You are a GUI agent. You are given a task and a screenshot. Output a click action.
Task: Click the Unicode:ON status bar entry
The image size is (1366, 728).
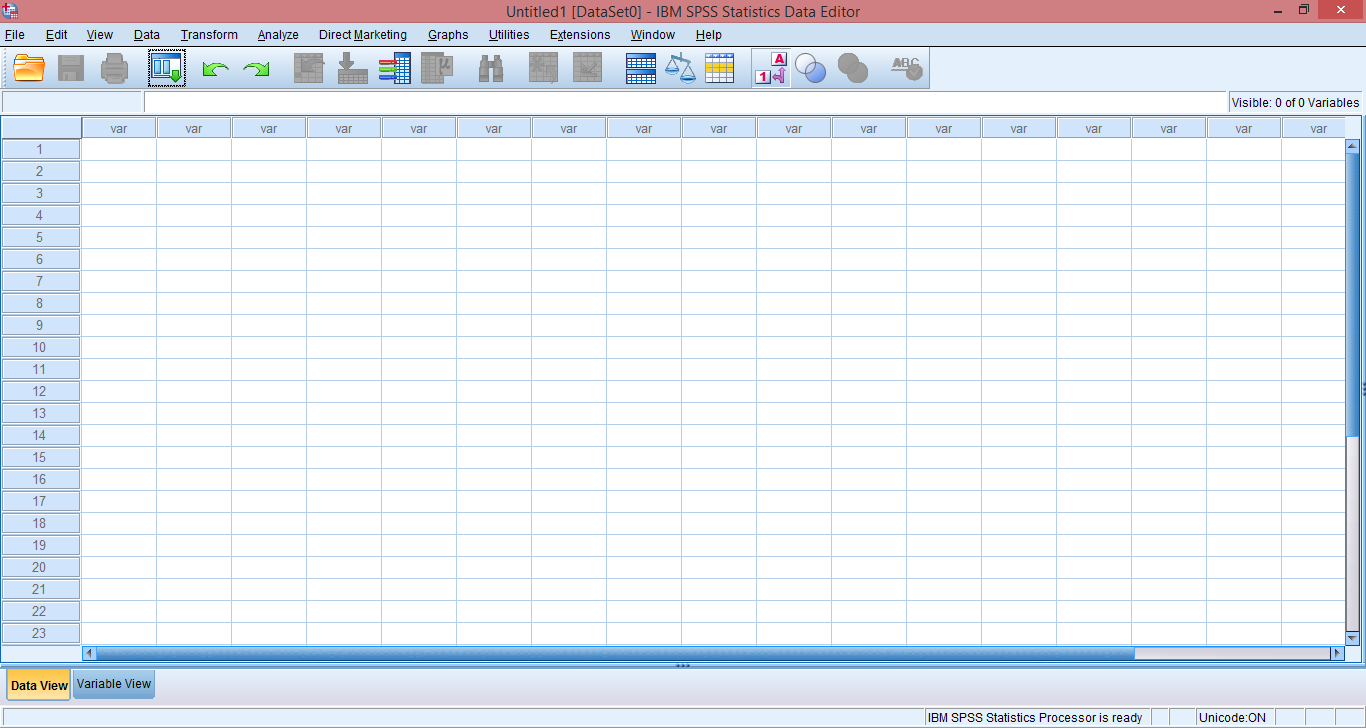tap(1233, 718)
